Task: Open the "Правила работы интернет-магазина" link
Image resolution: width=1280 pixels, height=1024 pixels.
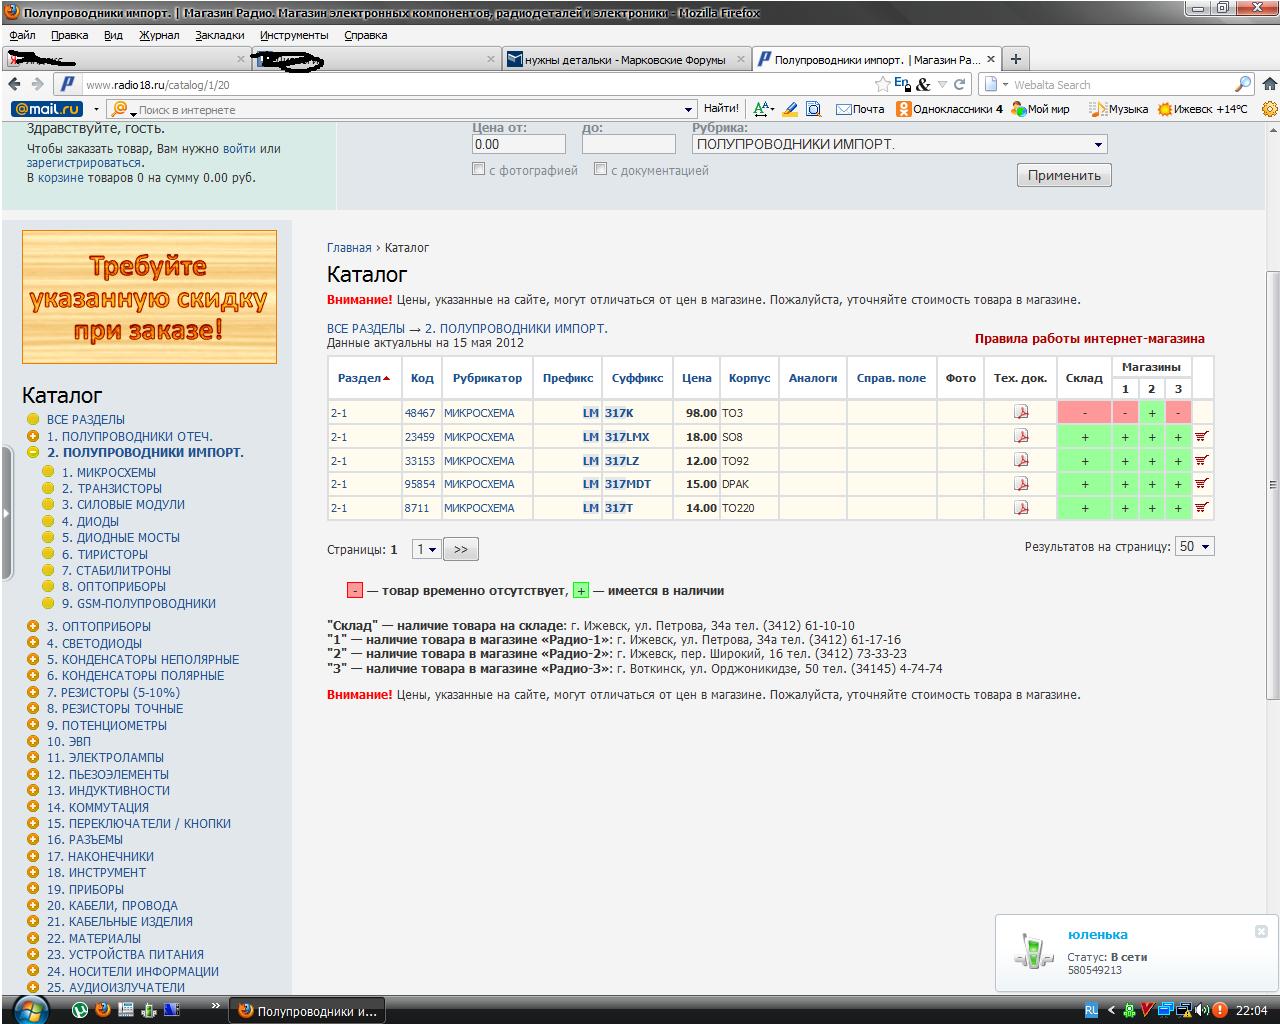Action: point(1089,339)
